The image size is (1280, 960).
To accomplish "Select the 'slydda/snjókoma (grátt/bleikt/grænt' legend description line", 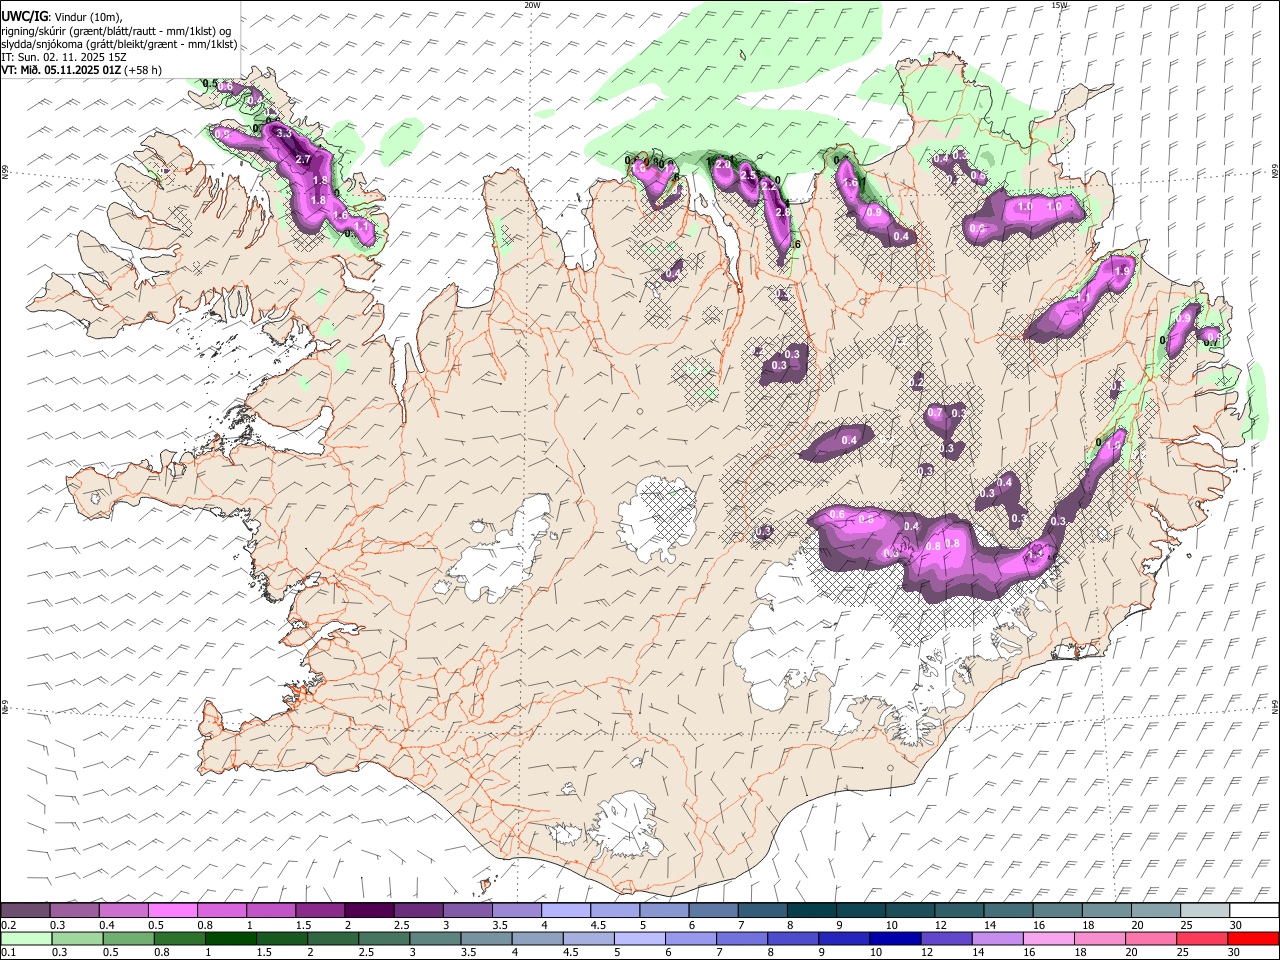I will pos(119,44).
